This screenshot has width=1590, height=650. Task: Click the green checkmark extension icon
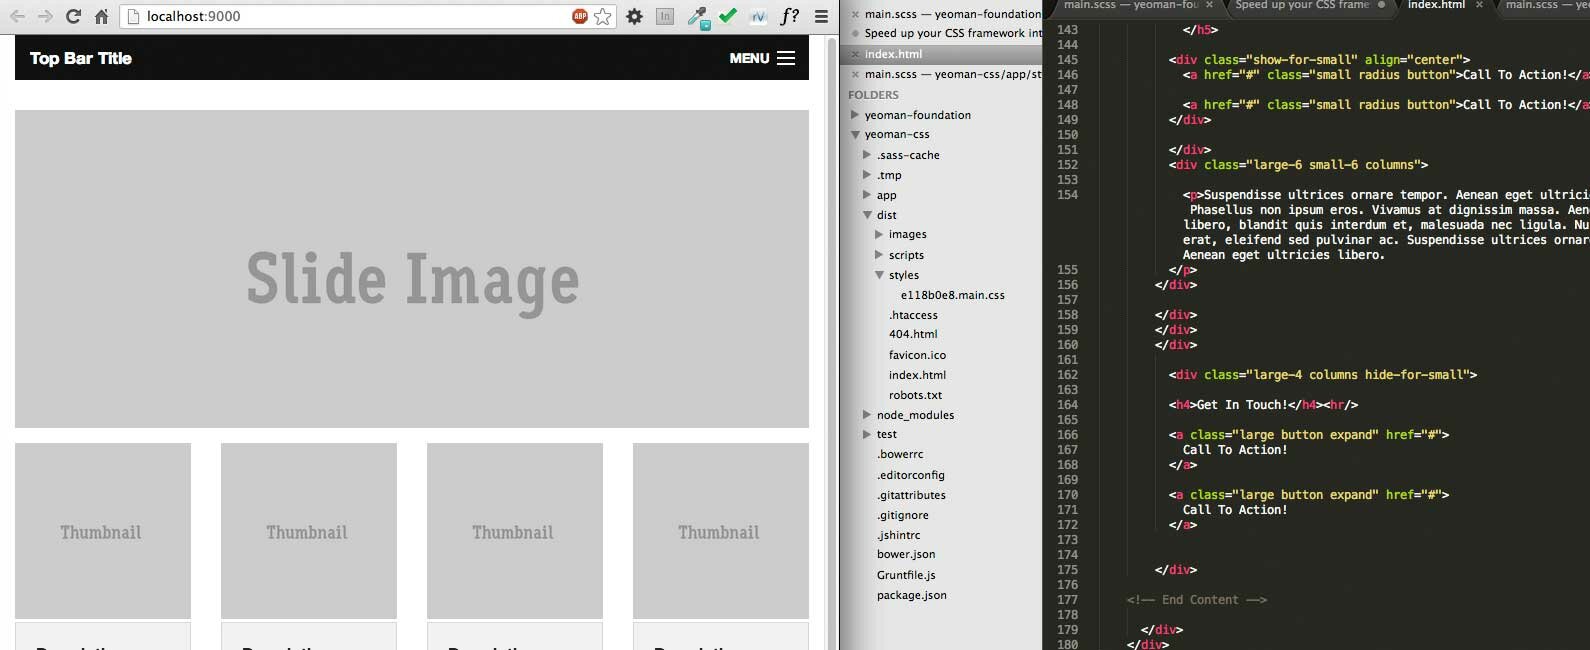point(728,15)
